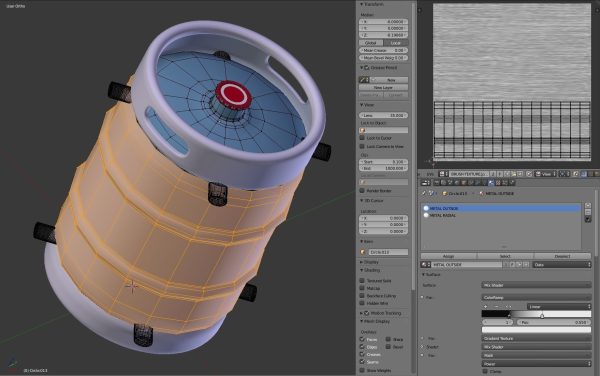Open the Constraints properties tab
This screenshot has width=600, height=376.
pos(471,183)
